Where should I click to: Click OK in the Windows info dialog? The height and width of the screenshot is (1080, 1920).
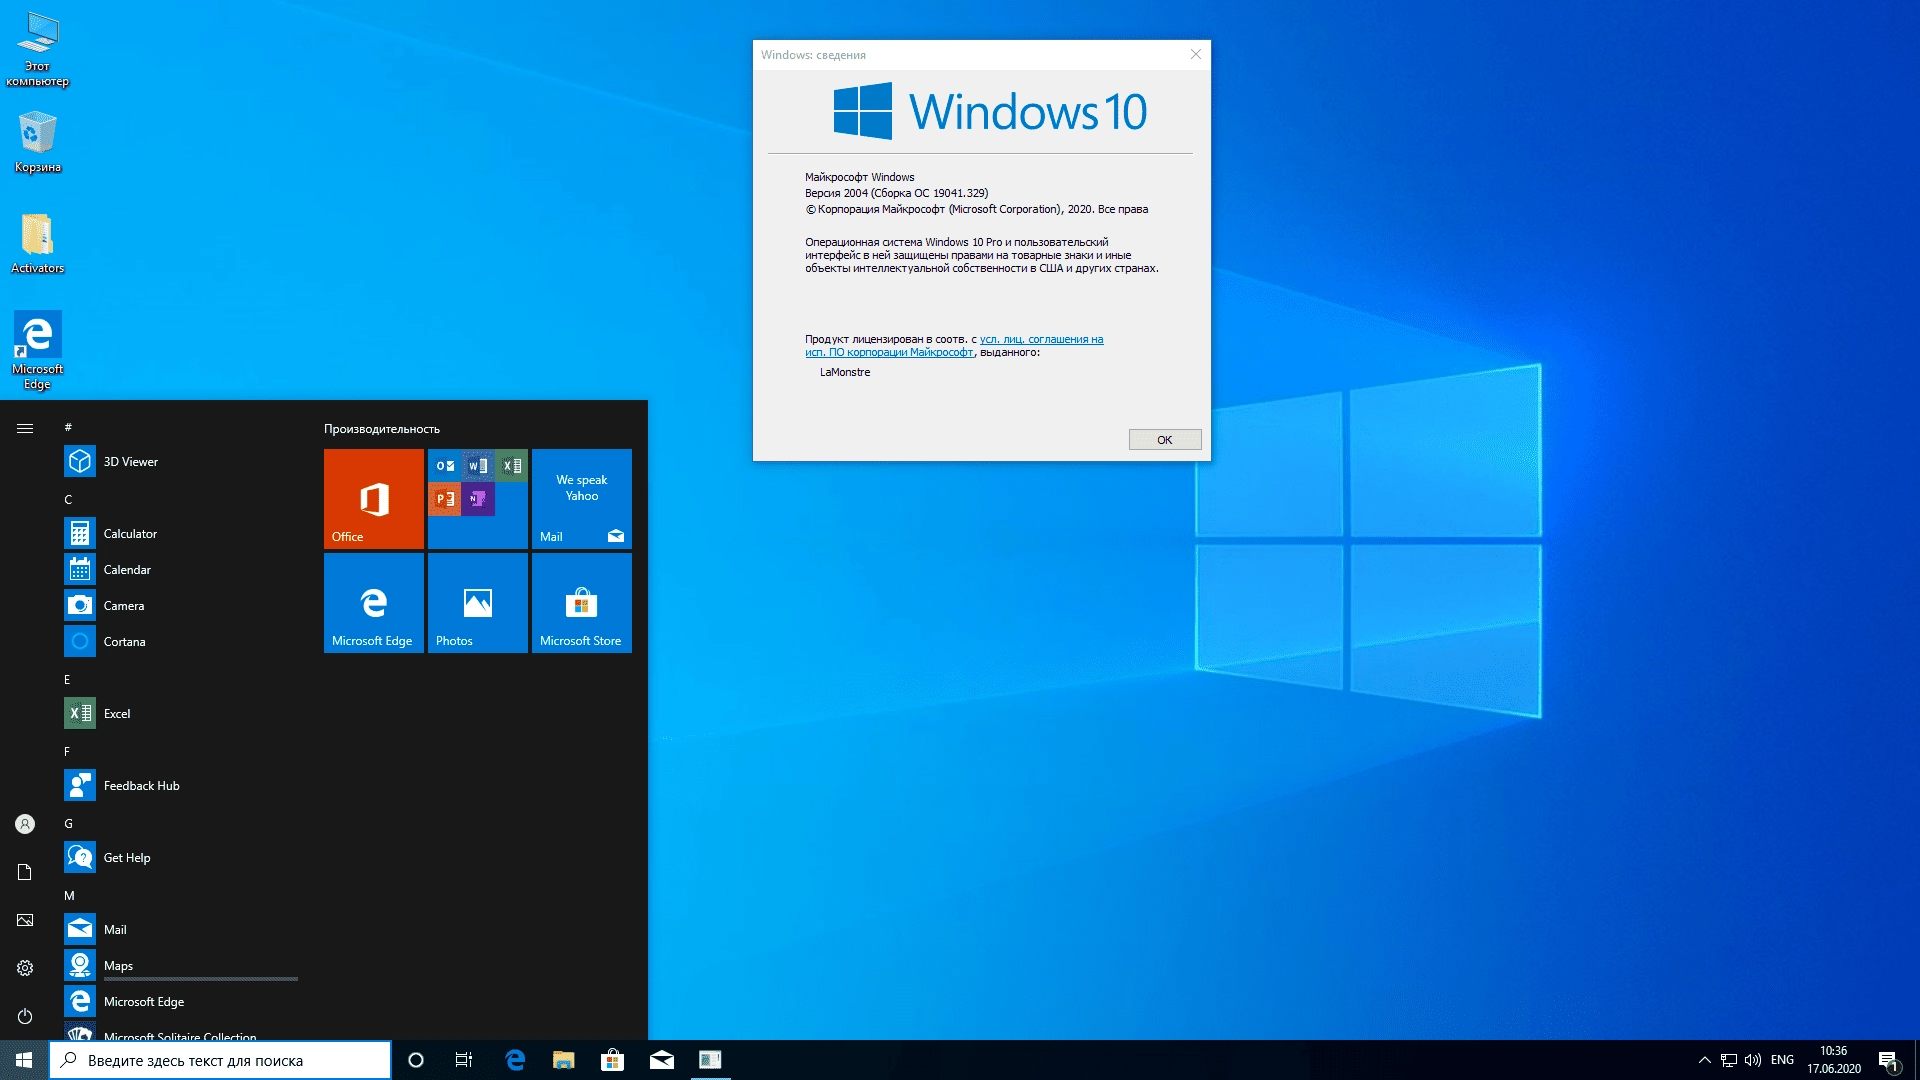coord(1165,440)
